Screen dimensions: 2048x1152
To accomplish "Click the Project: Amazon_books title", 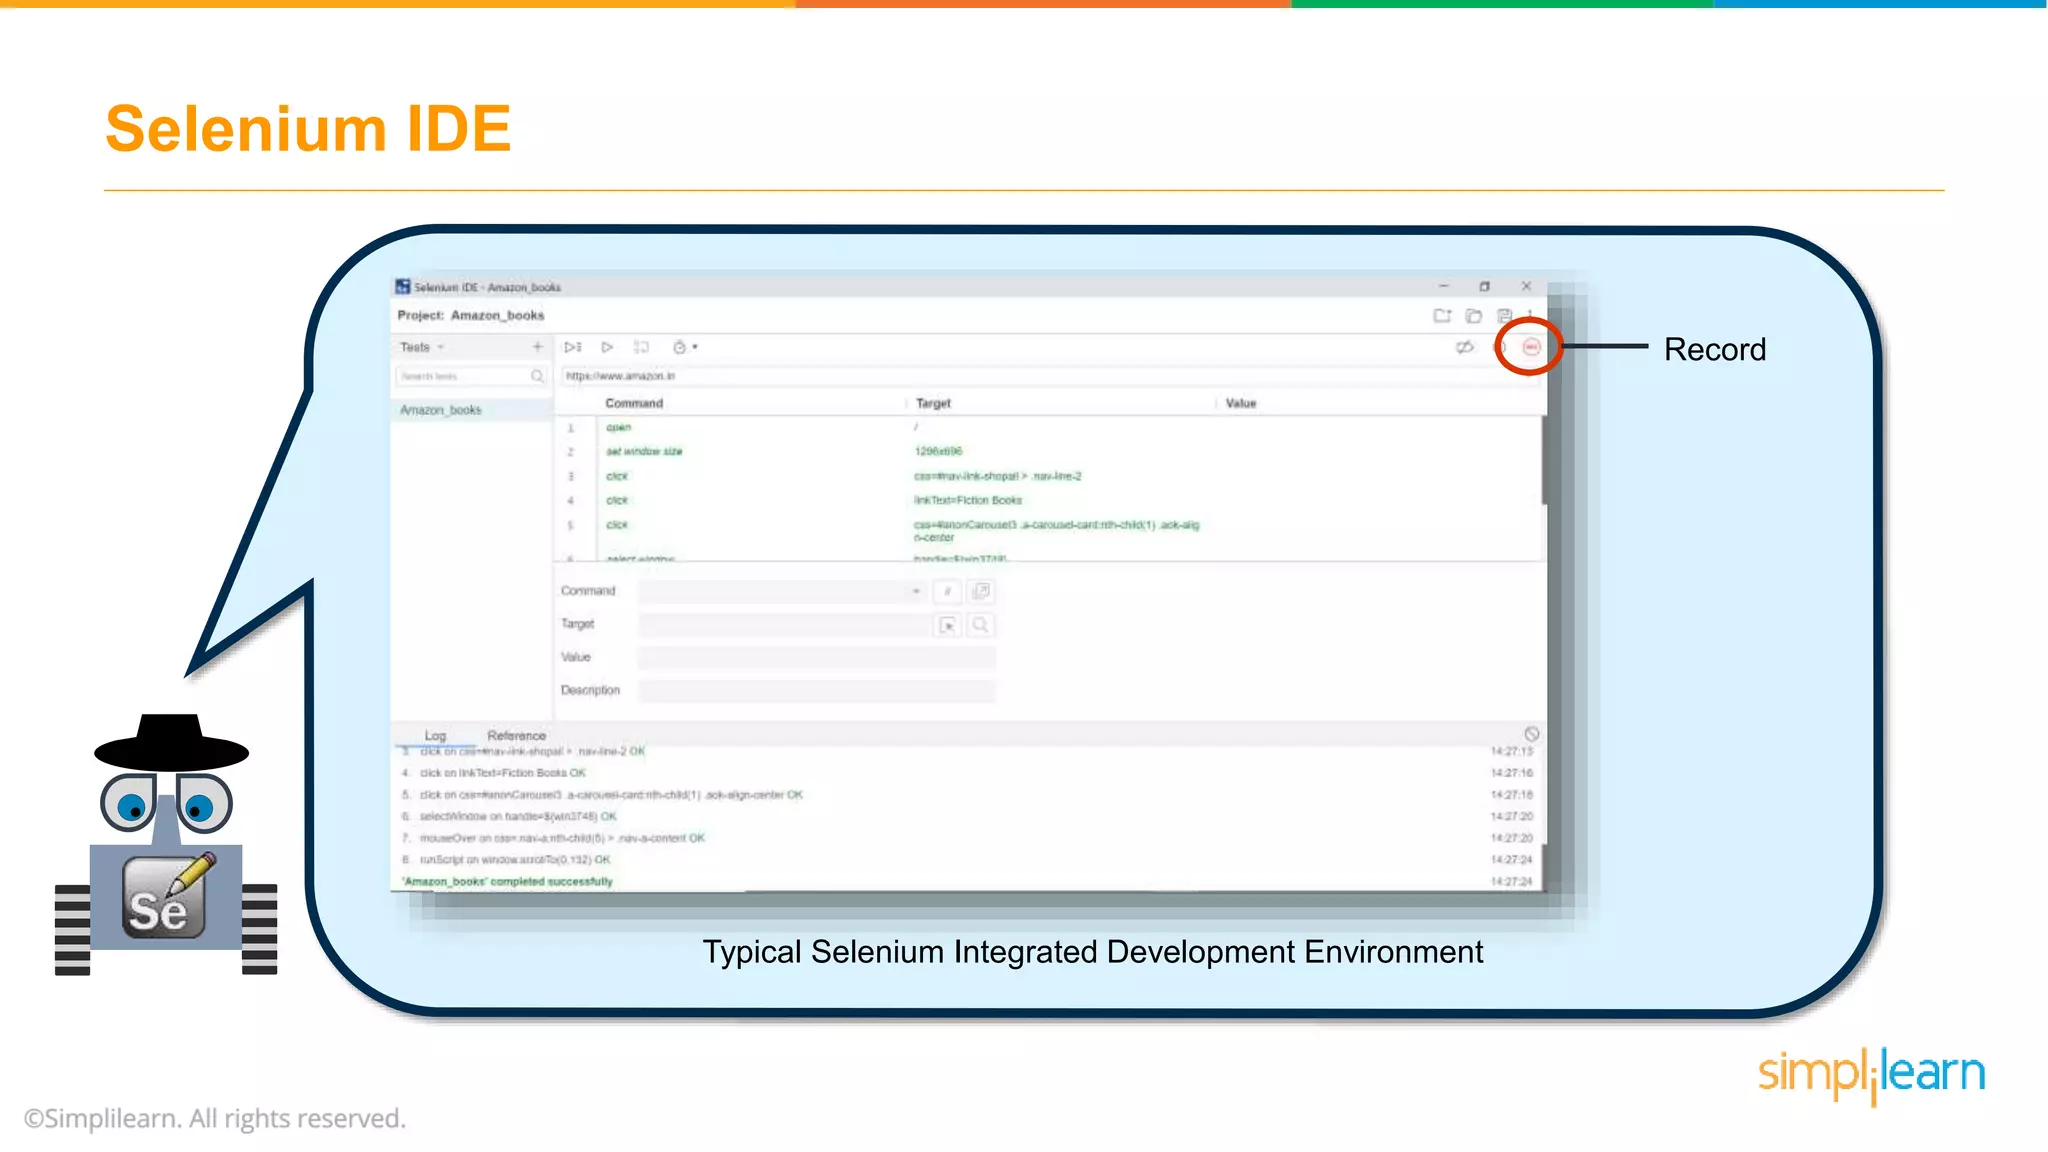I will click(471, 315).
